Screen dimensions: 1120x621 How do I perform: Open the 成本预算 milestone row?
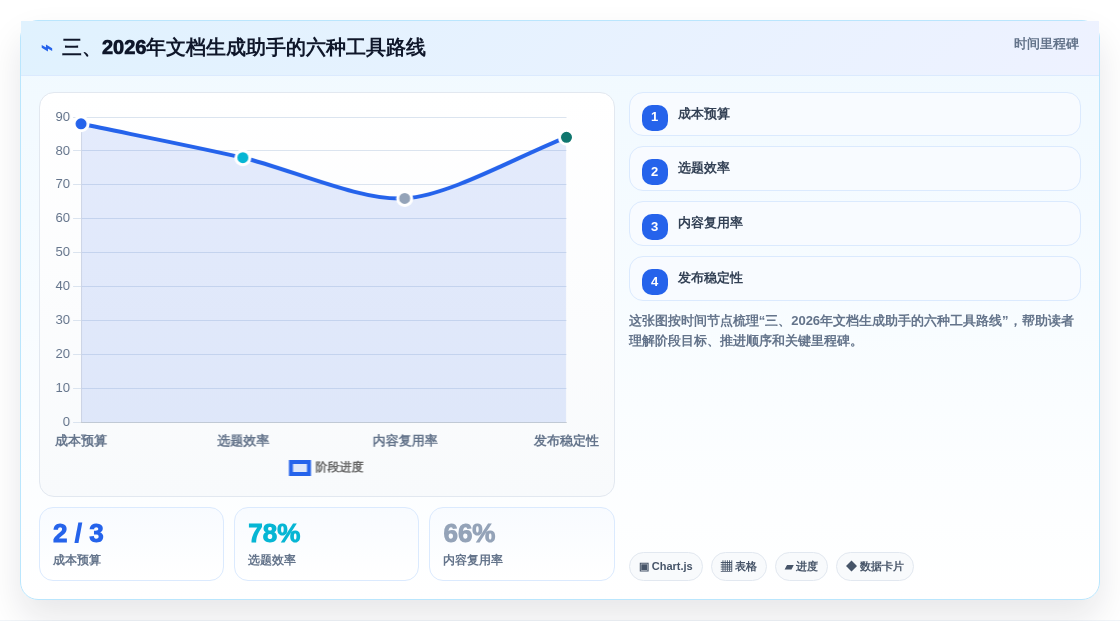tap(854, 114)
